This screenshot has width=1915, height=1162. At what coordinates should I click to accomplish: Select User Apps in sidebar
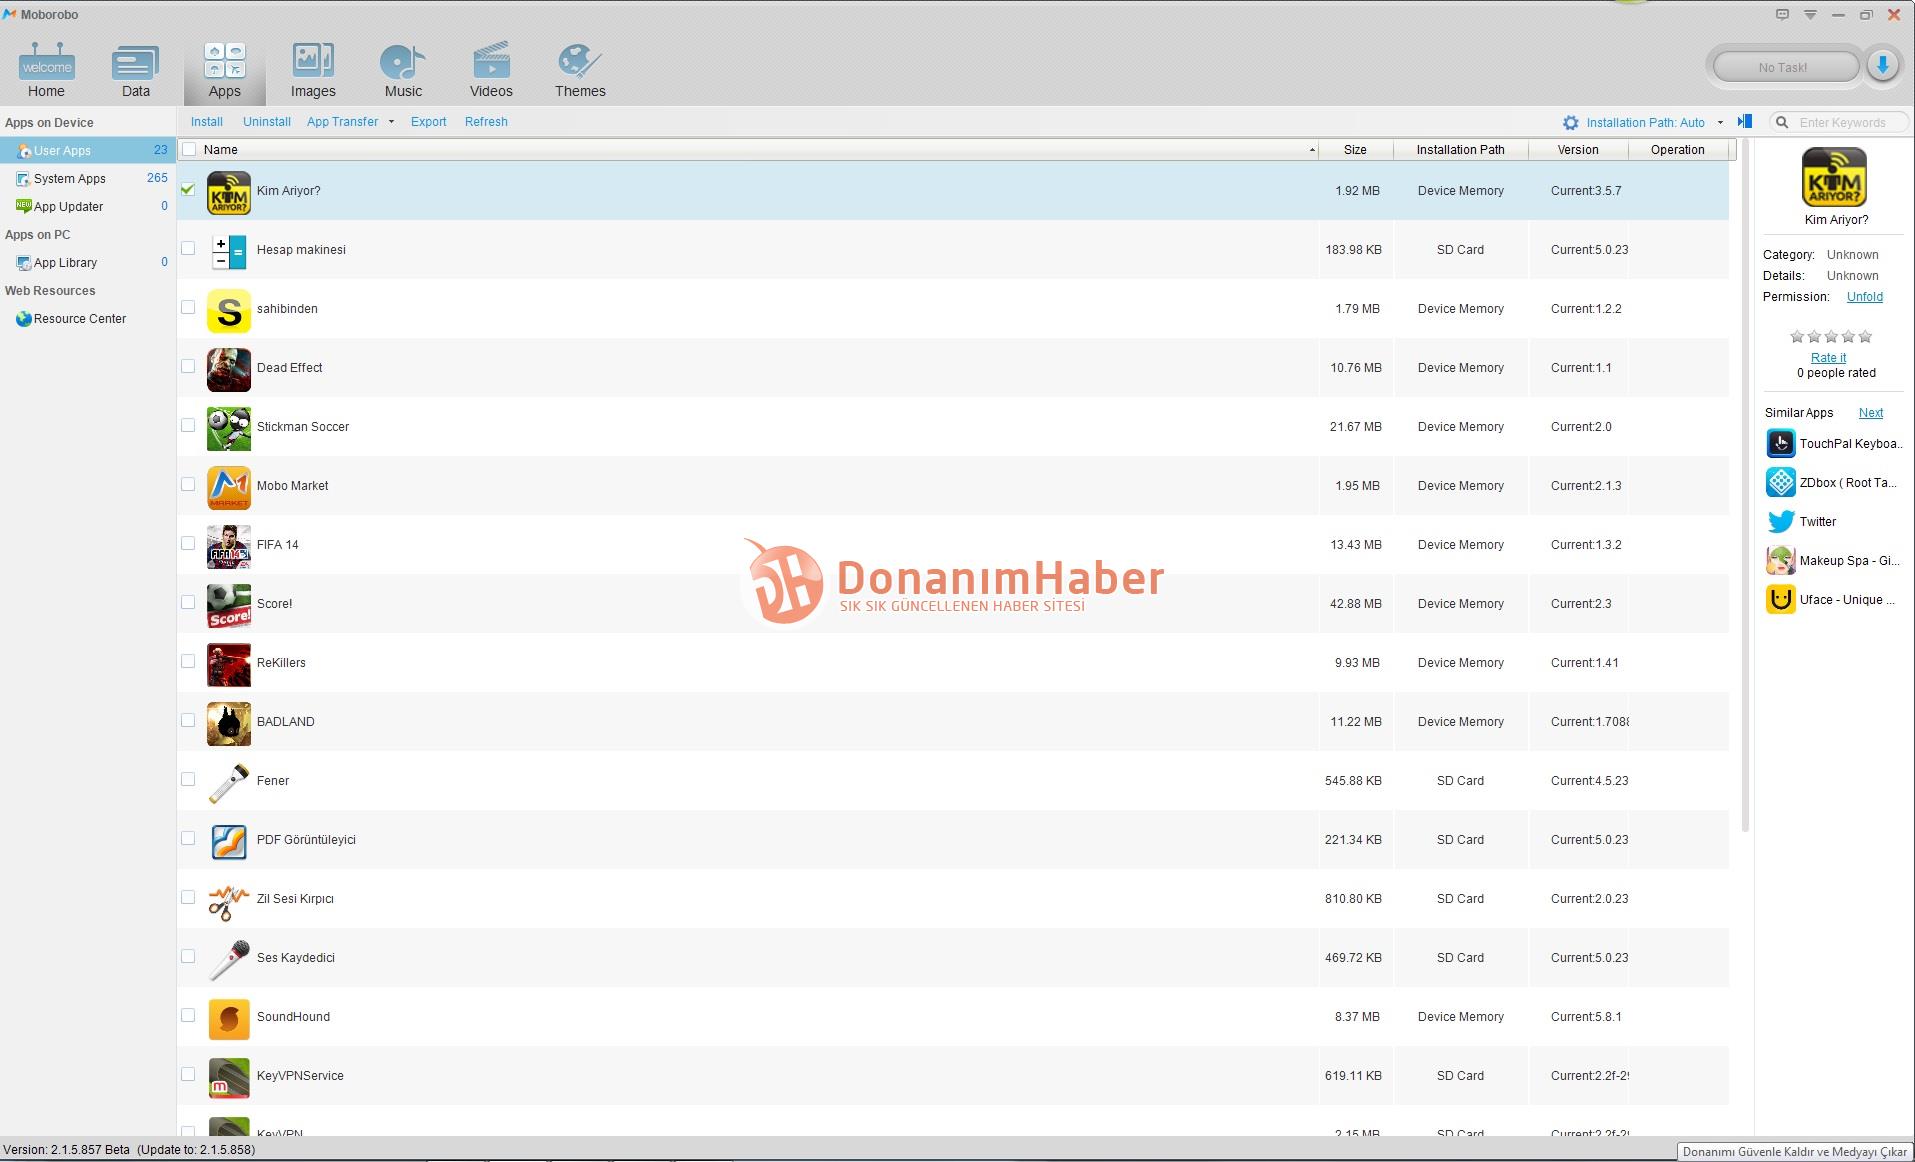(x=87, y=150)
